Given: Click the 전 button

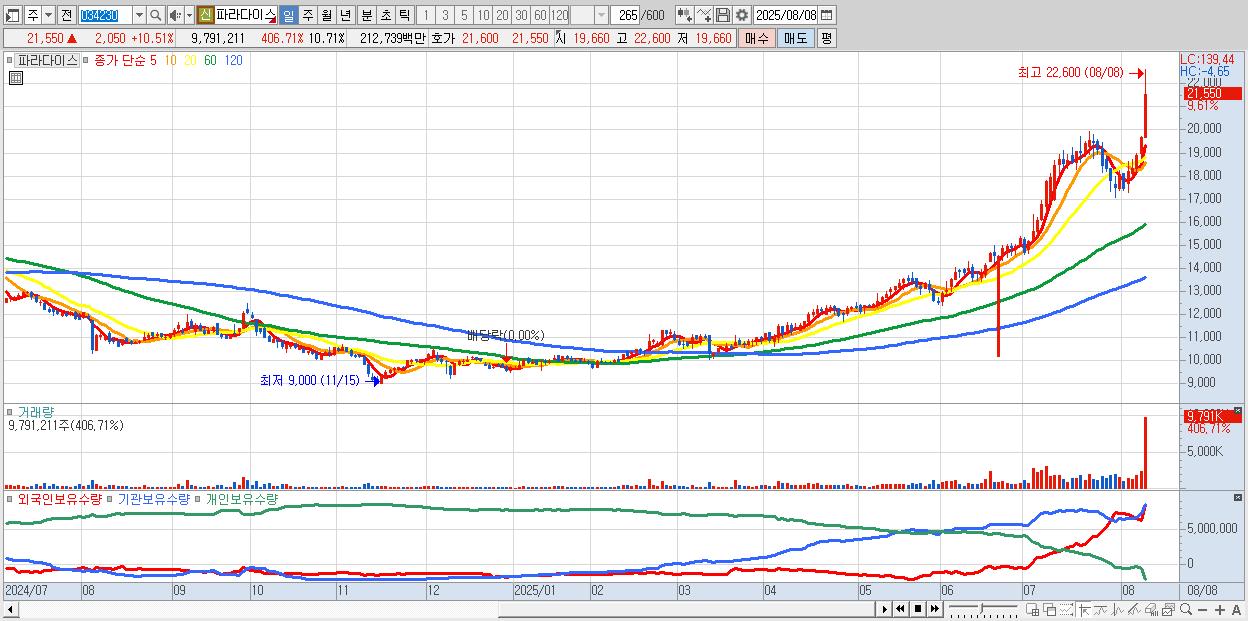Looking at the screenshot, I should coord(66,15).
